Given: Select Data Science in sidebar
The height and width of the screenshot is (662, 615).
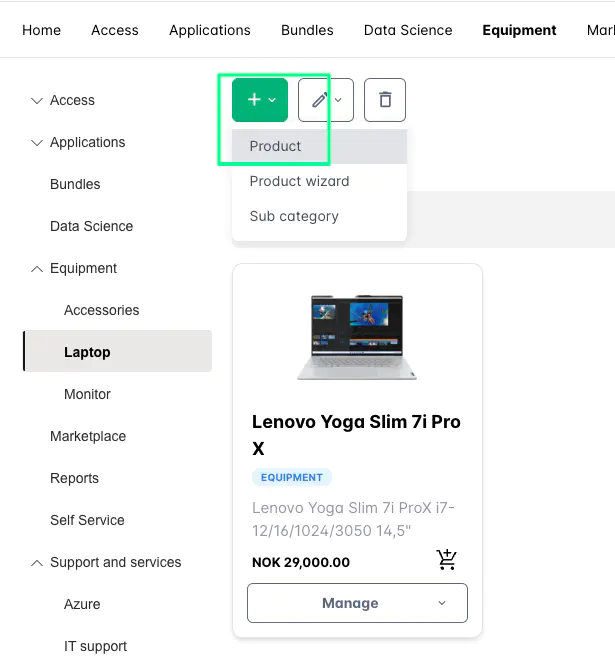Looking at the screenshot, I should [92, 226].
